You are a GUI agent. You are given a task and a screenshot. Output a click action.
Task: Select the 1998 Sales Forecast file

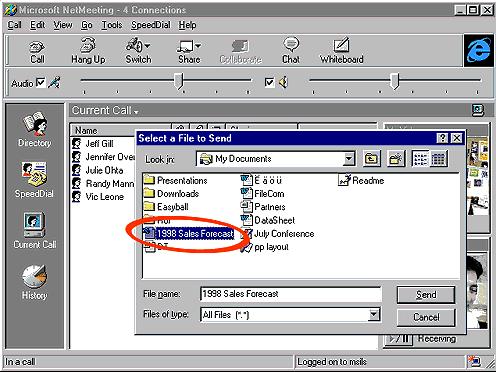coord(189,234)
